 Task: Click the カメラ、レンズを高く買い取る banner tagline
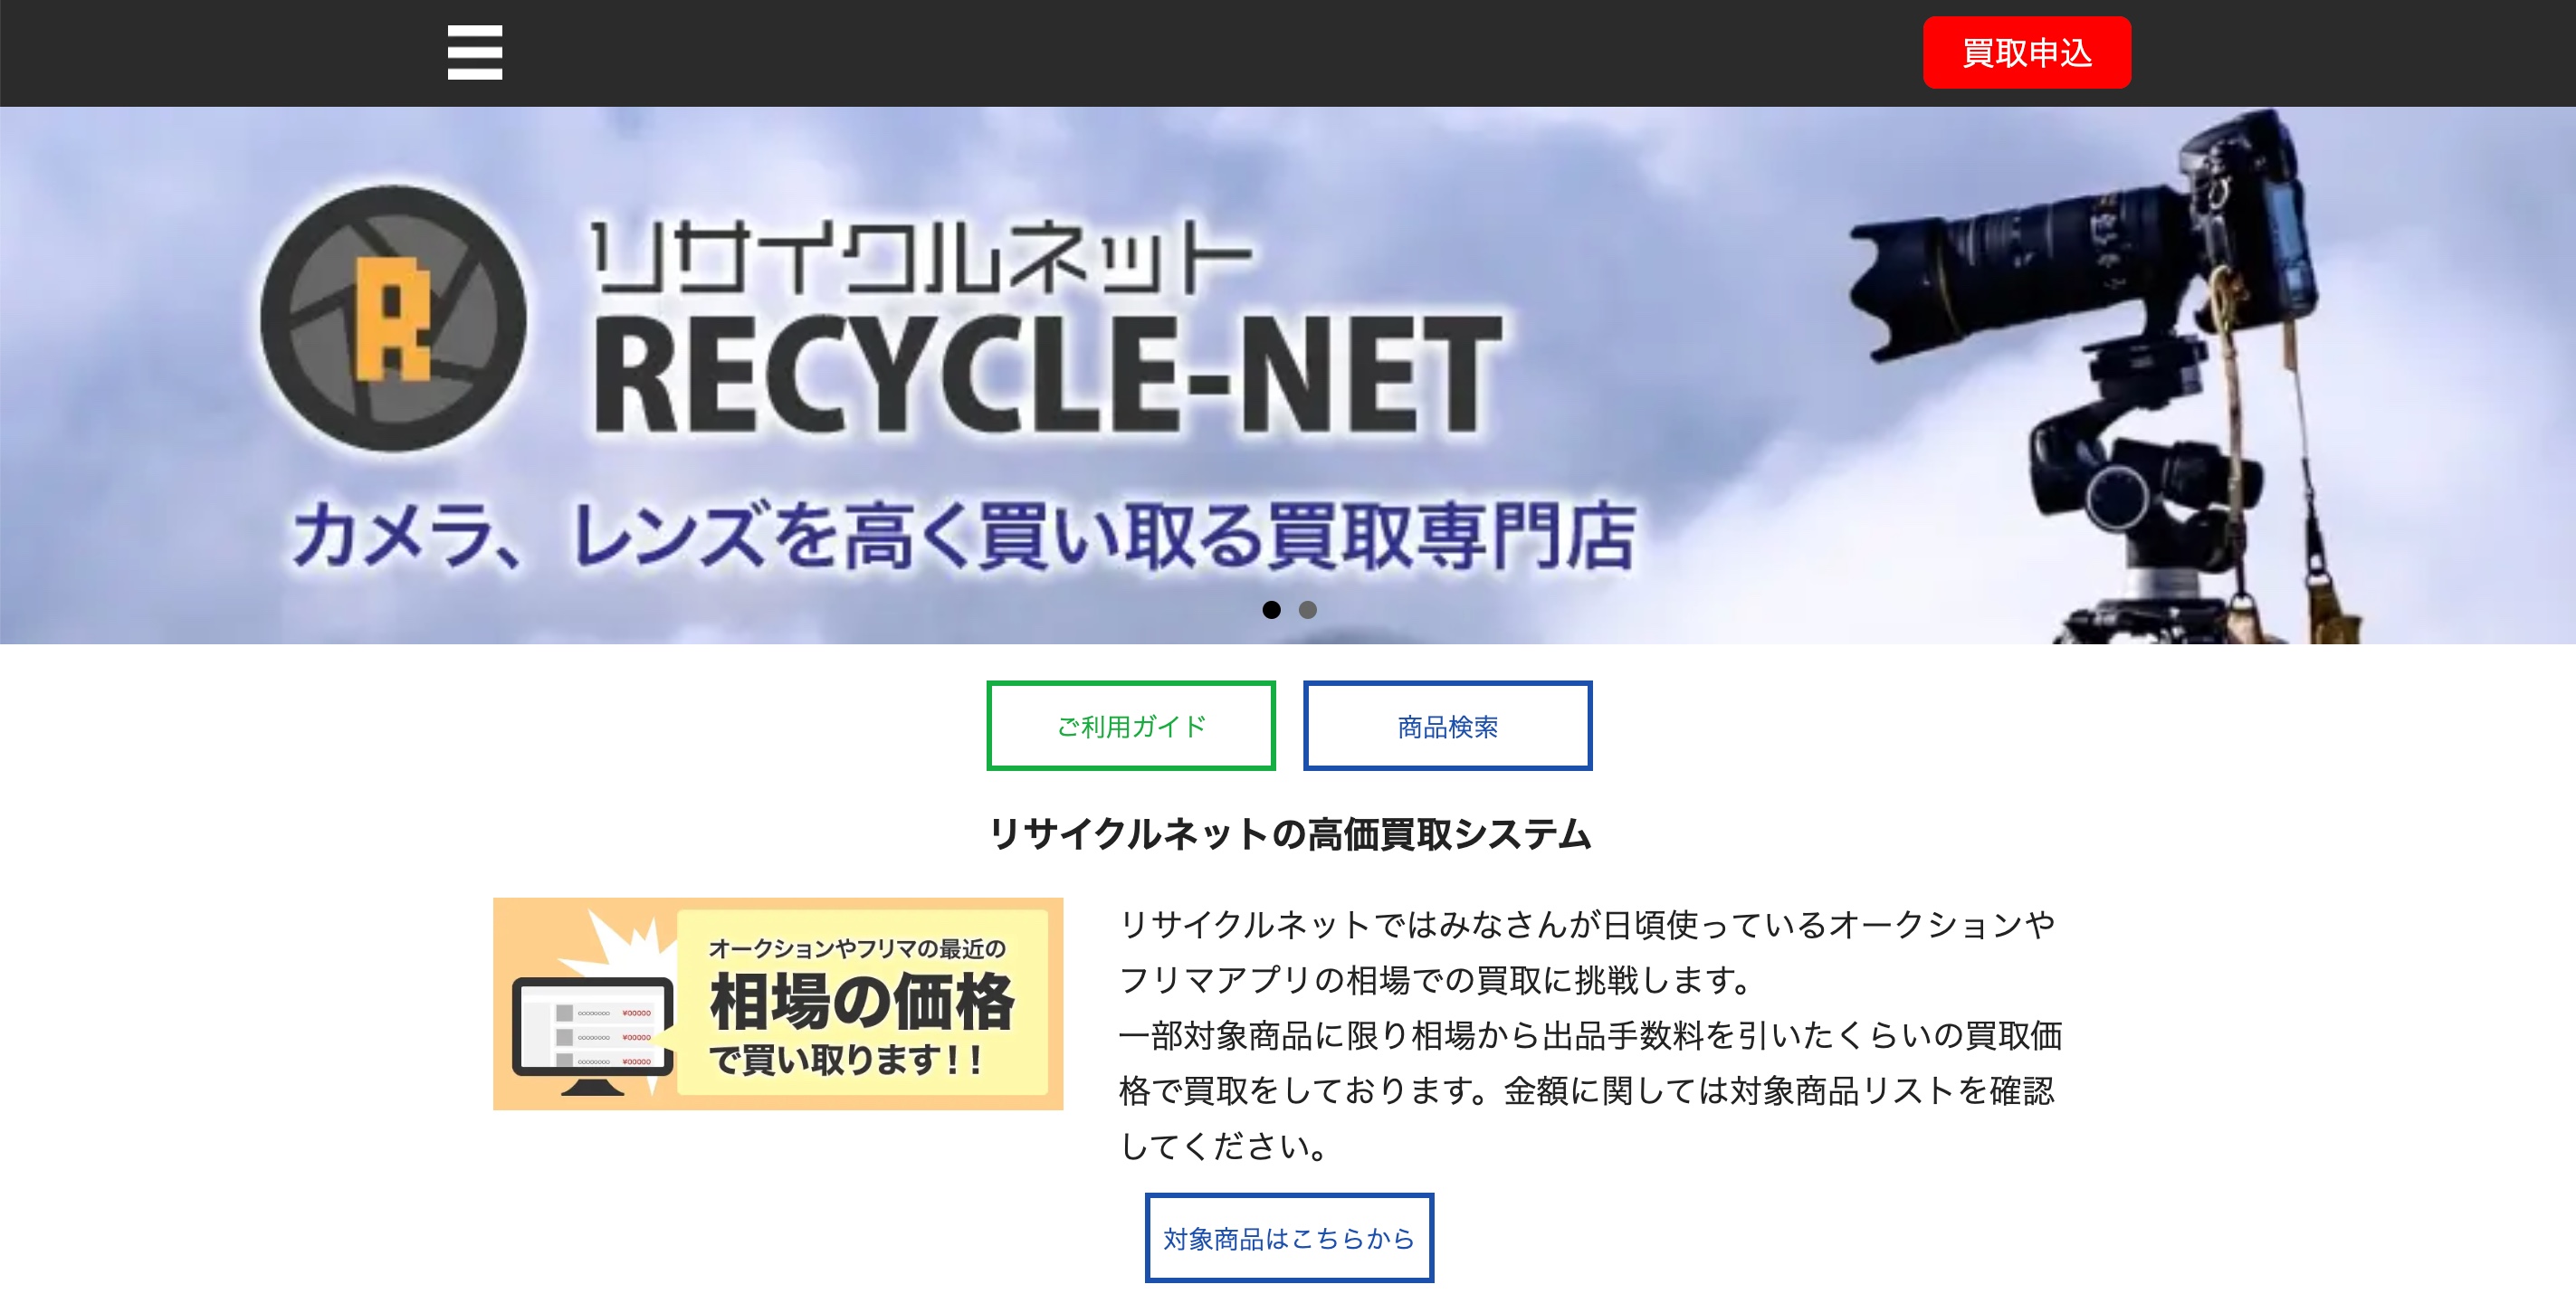click(x=964, y=536)
